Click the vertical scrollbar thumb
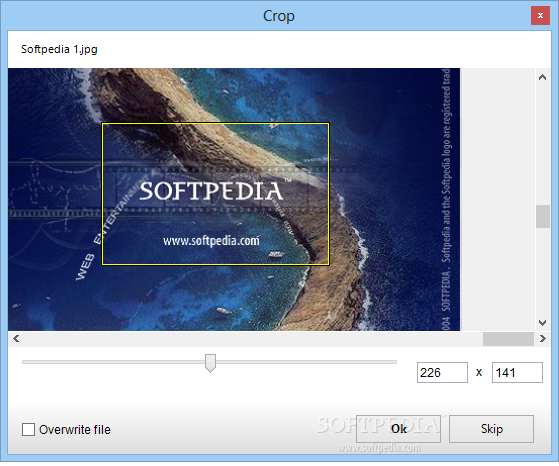 coord(543,216)
